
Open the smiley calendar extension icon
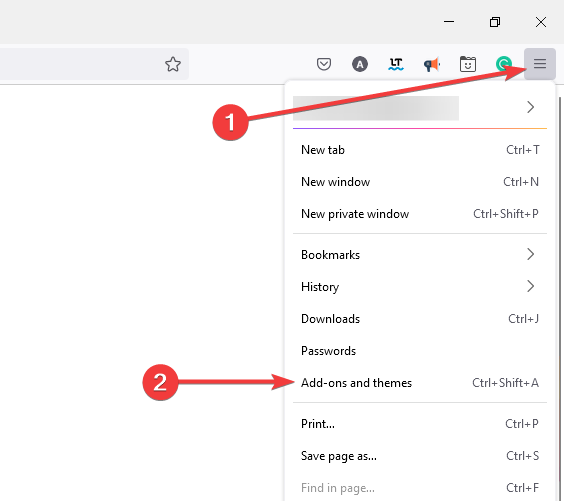[x=468, y=64]
